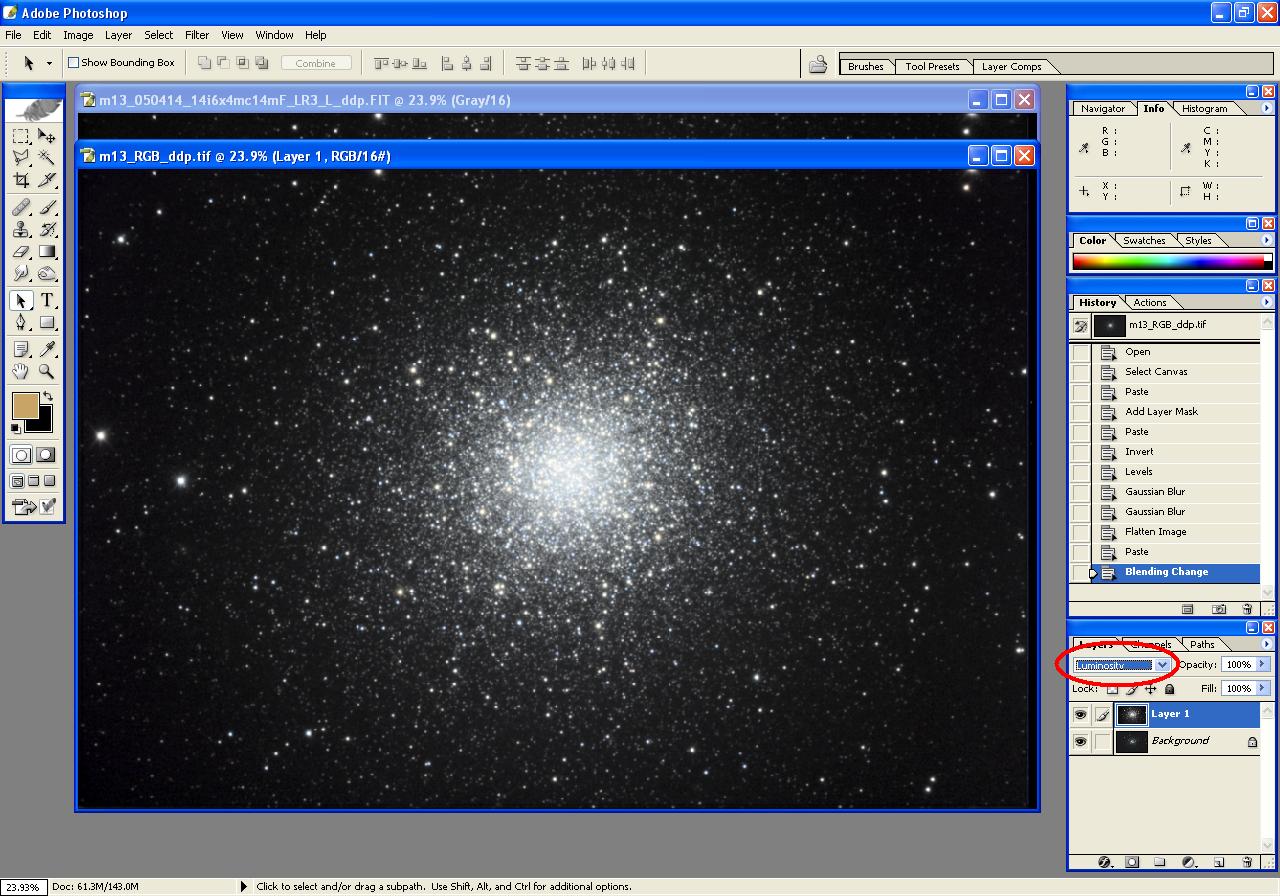Click the foreground color swatch

click(25, 405)
